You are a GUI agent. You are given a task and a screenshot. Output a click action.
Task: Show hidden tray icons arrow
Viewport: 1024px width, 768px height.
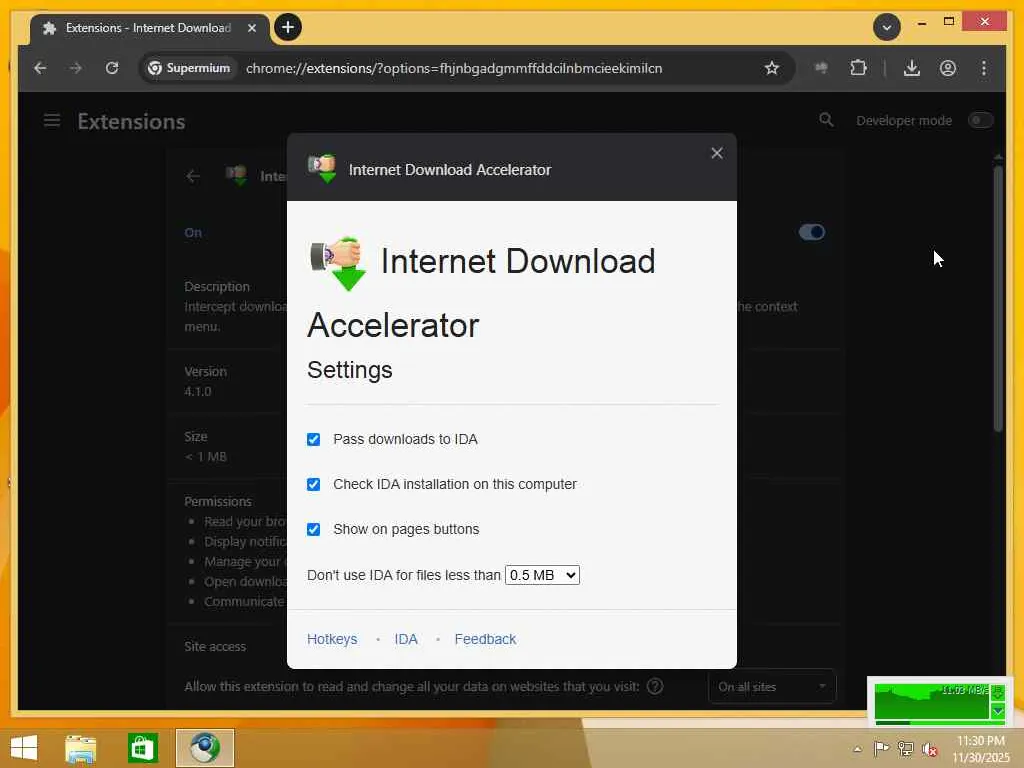858,749
